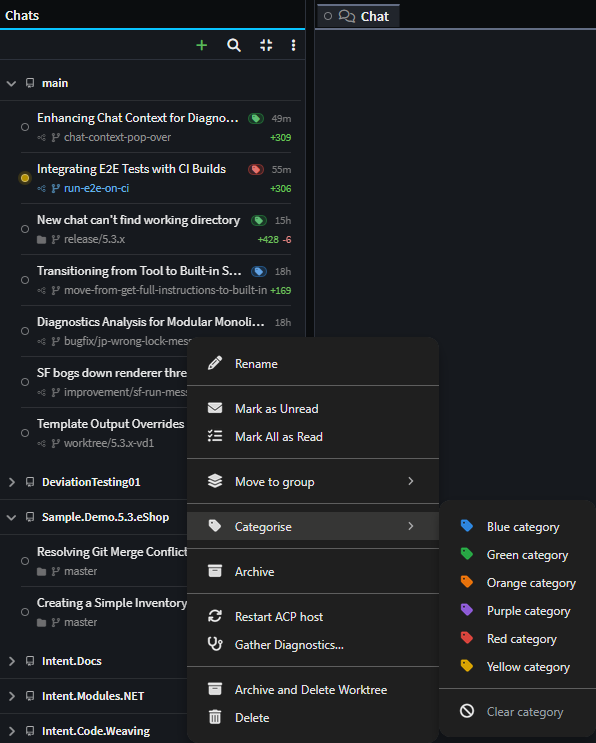Open Template Output Overrides chat

(110, 424)
